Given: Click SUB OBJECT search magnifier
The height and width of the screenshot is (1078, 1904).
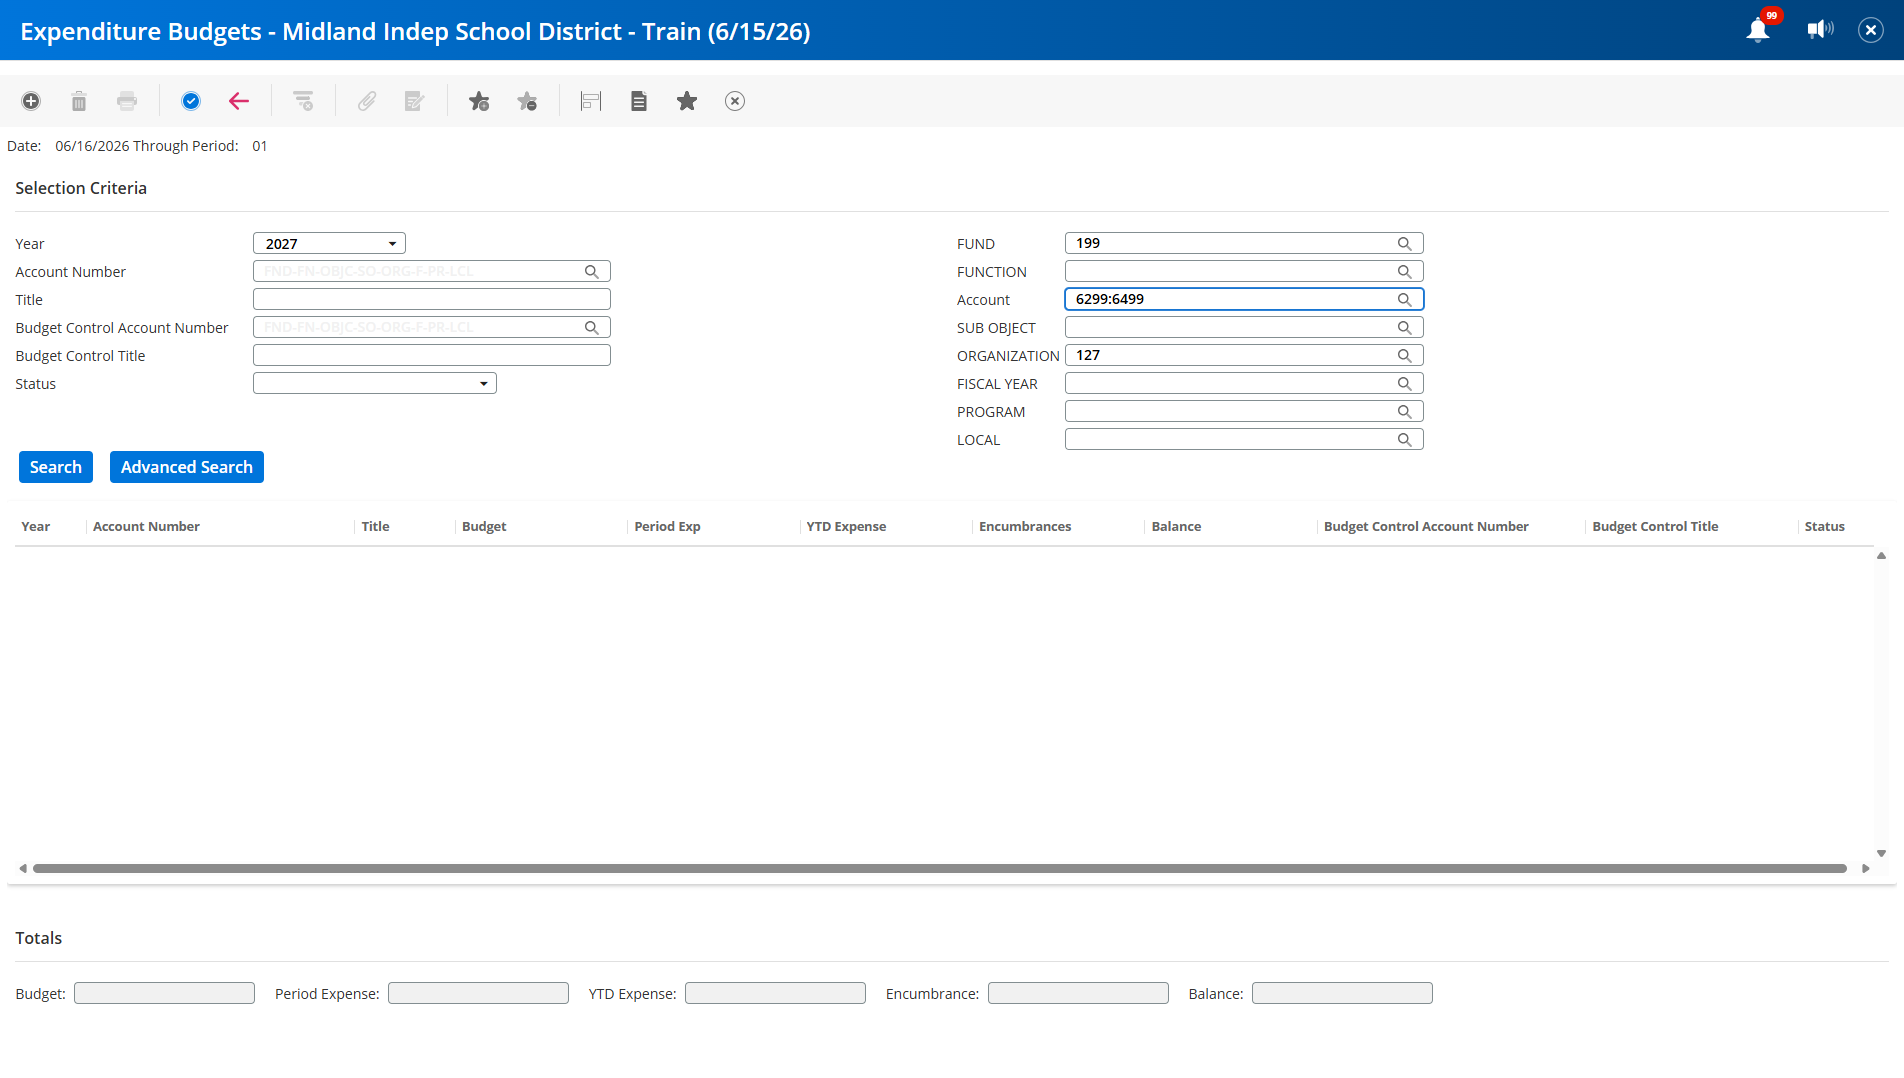Looking at the screenshot, I should [x=1405, y=328].
